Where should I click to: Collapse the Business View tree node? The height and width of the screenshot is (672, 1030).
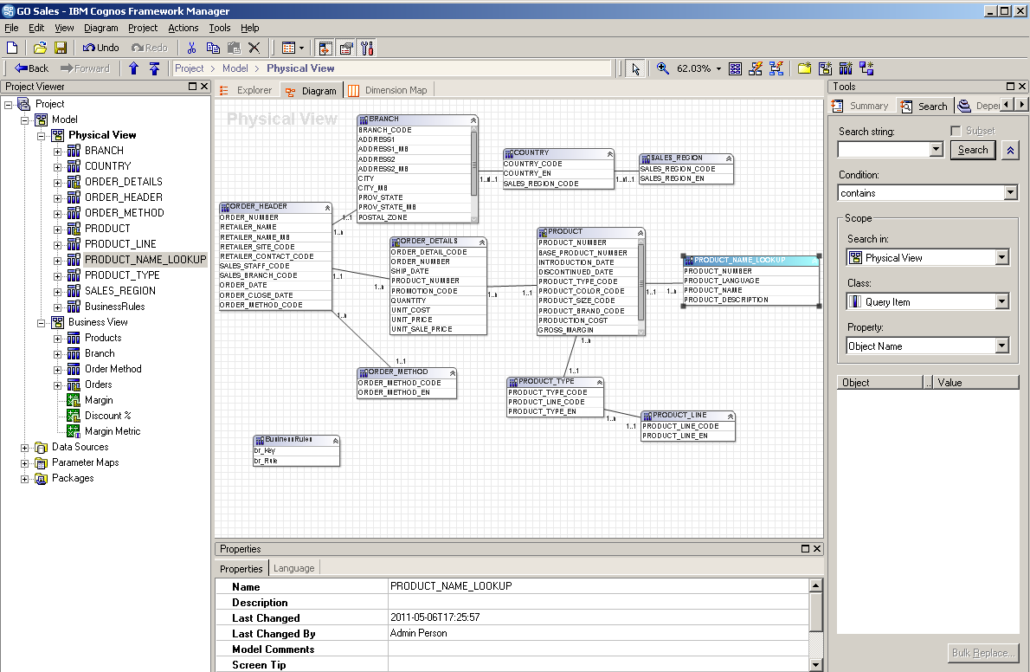click(x=41, y=323)
